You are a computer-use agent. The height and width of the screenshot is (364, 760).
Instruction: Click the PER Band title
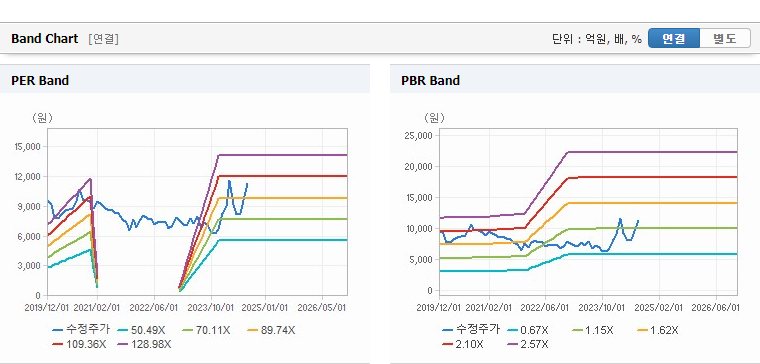[40, 80]
